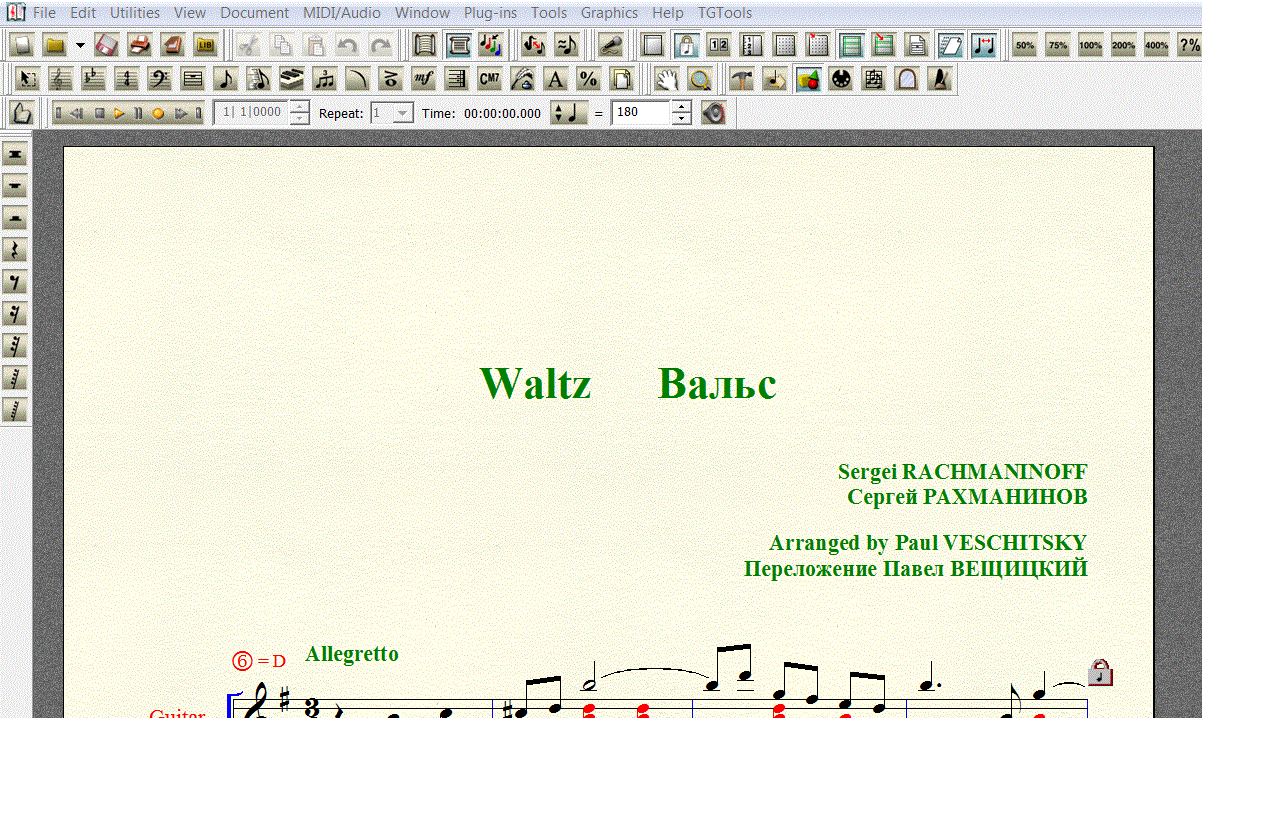Select the Hand Grabber tool
This screenshot has width=1274, height=817.
[x=667, y=79]
